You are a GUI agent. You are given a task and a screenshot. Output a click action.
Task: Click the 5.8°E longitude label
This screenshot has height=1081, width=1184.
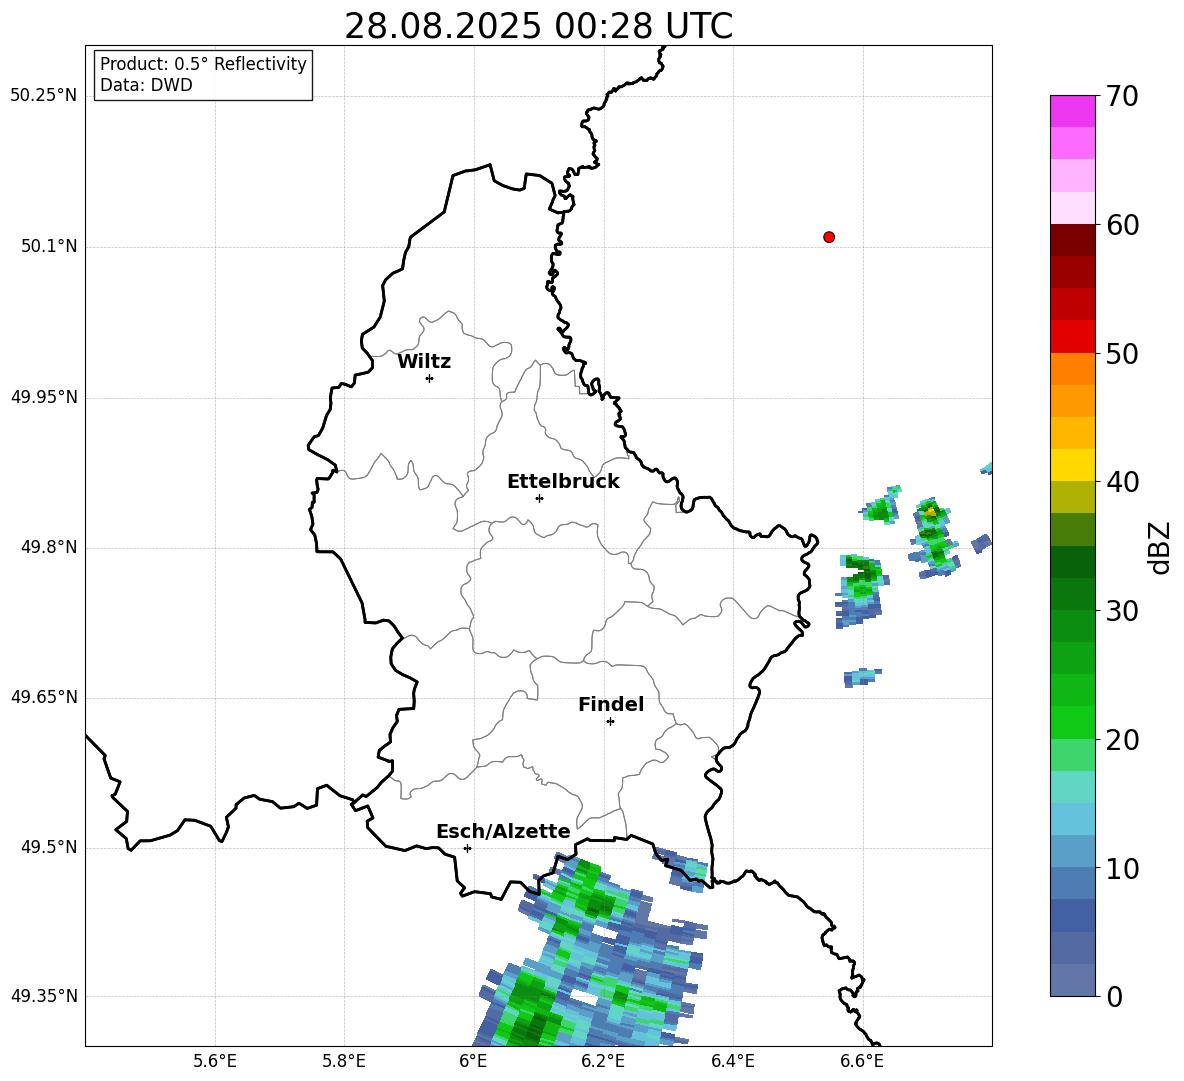(344, 1061)
